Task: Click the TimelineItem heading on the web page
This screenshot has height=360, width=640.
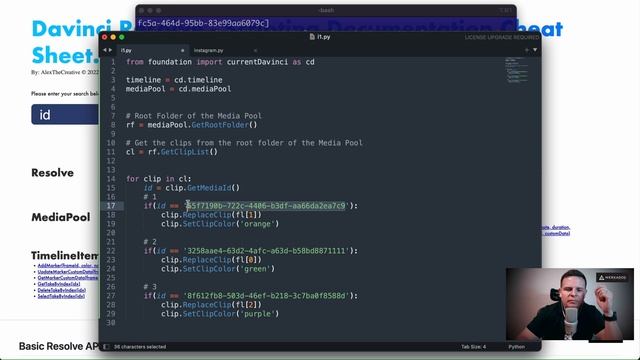Action: [x=65, y=256]
